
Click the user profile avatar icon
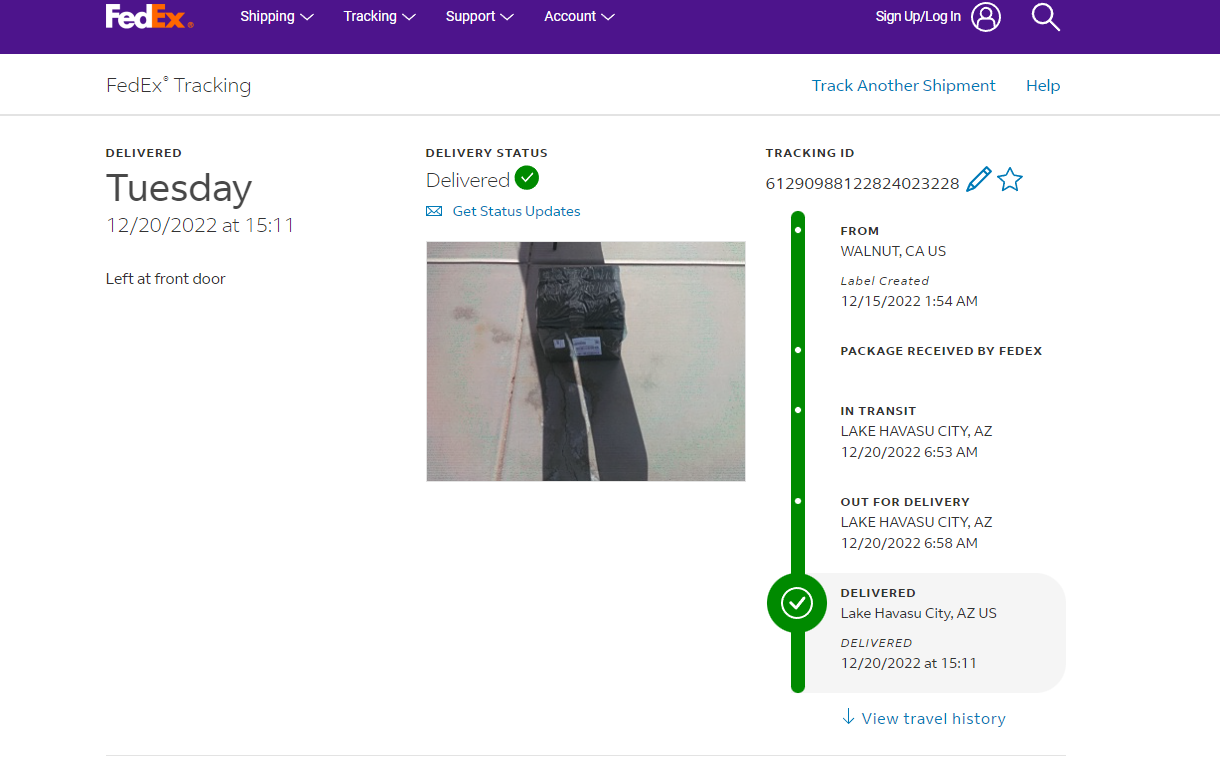[x=985, y=17]
